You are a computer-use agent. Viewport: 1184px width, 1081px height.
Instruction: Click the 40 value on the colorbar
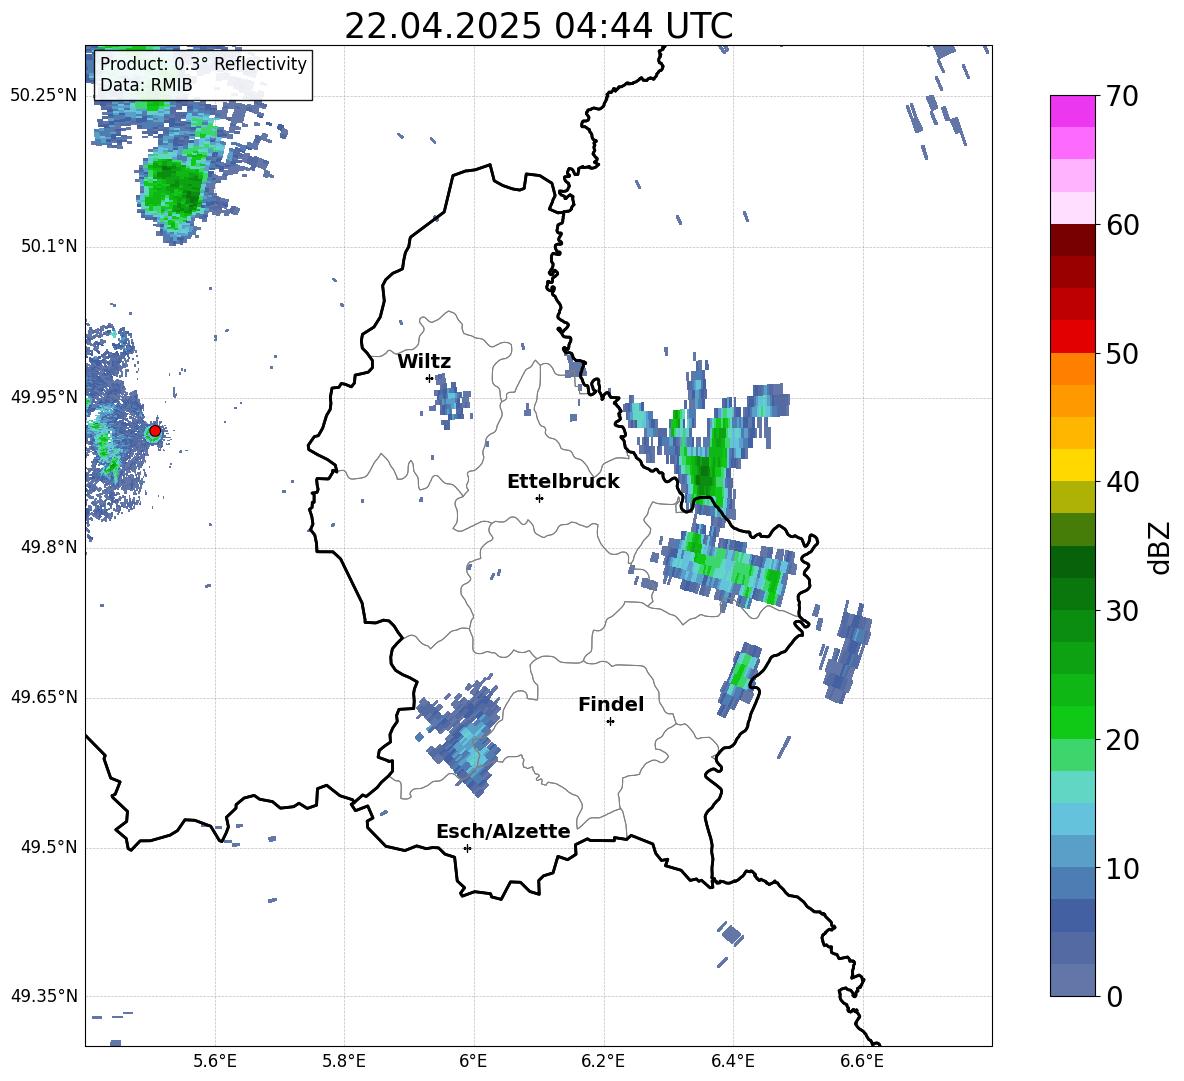tap(1122, 482)
